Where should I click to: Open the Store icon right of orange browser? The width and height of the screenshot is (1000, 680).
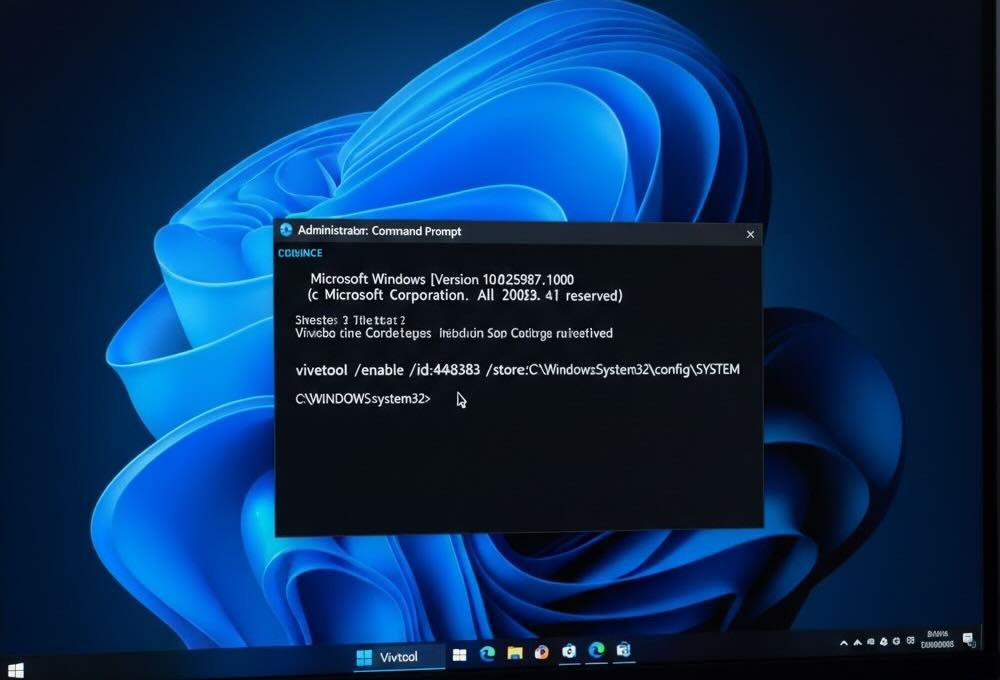pos(569,652)
